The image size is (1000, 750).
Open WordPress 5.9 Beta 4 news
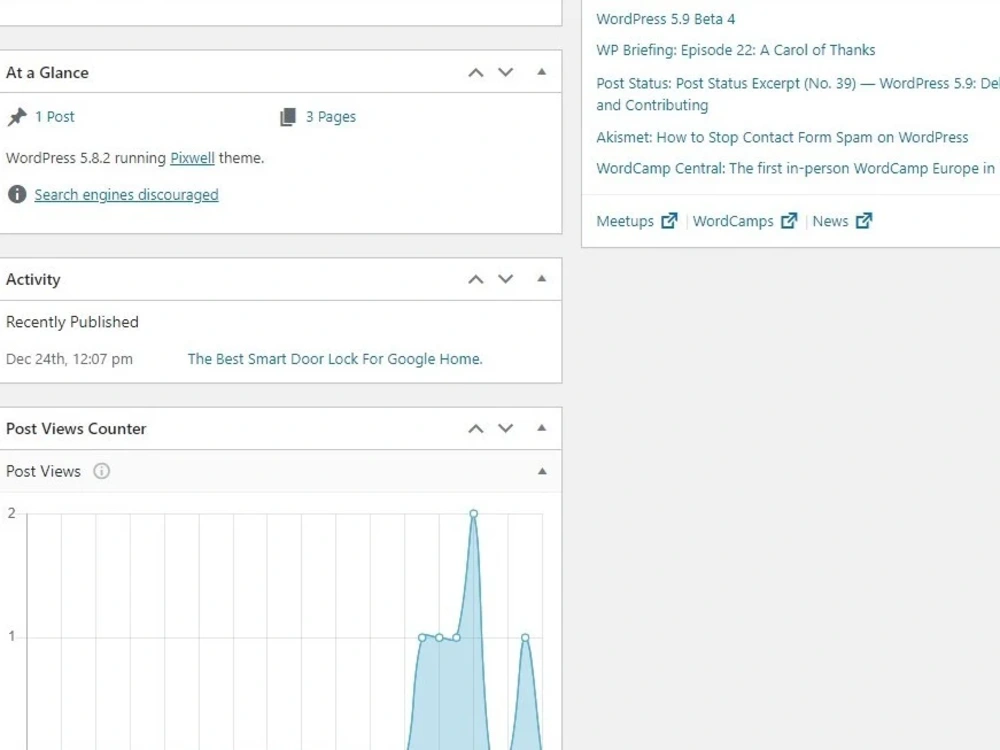665,19
